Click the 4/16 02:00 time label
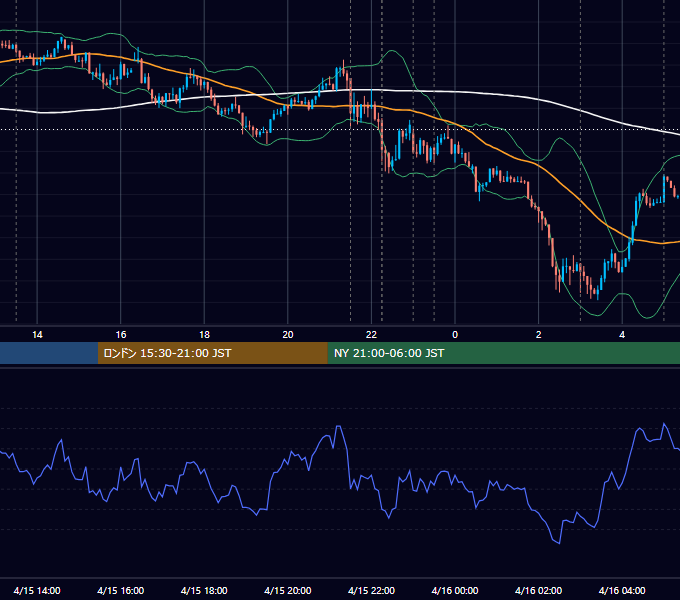680x600 pixels. coord(538,590)
